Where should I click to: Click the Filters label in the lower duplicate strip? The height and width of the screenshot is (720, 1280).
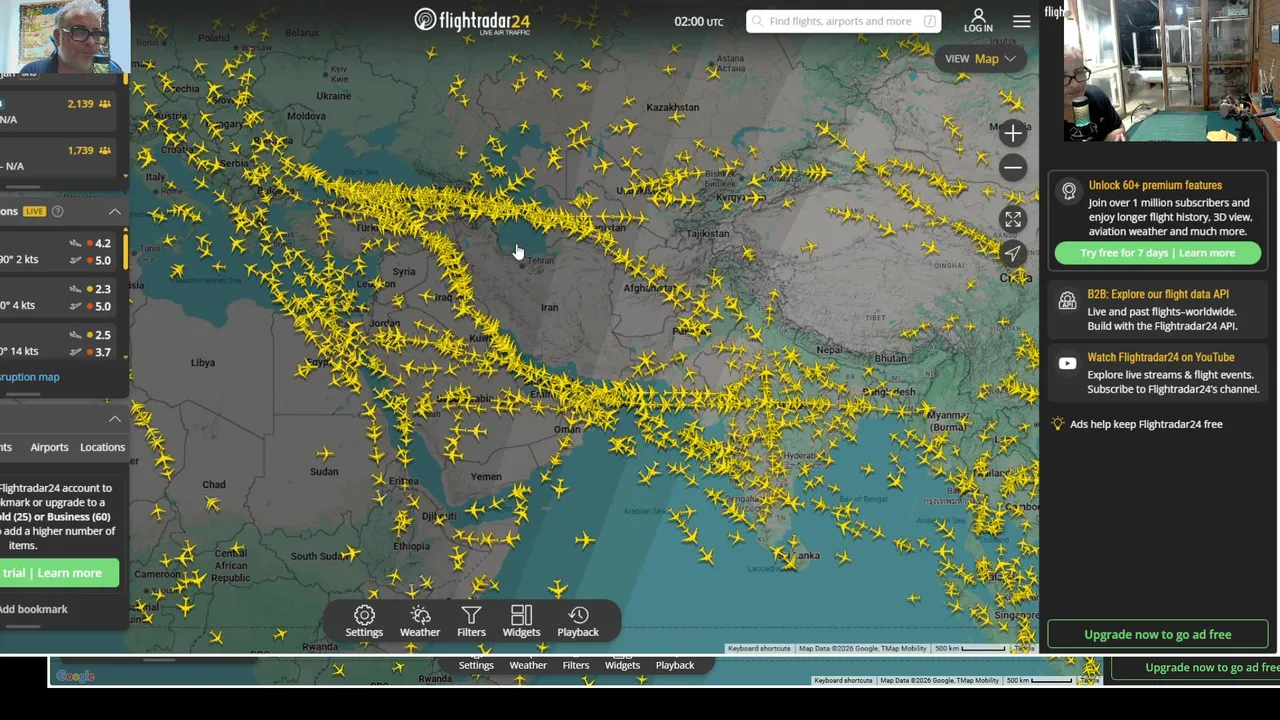(576, 665)
